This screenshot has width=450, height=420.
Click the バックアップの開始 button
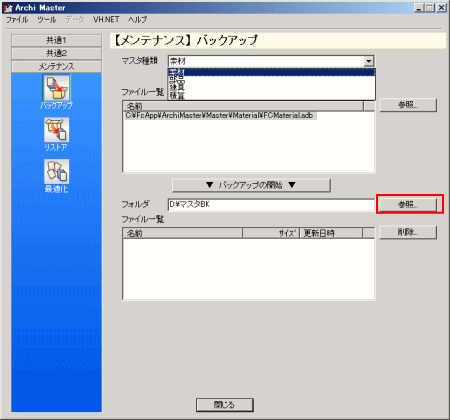pos(251,185)
